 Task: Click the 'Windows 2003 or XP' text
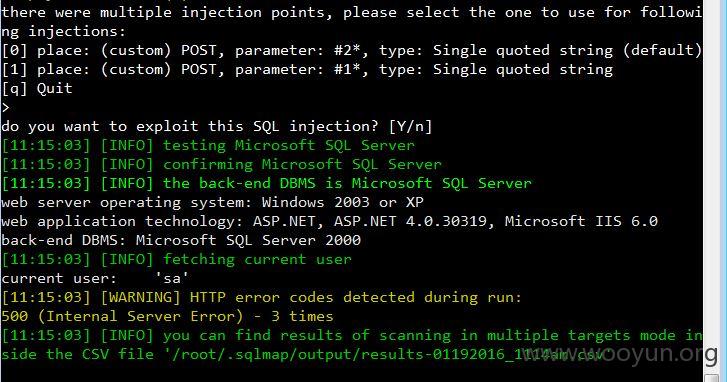(343, 203)
